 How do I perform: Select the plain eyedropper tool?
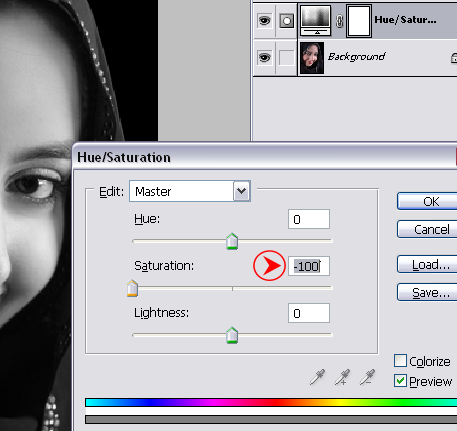pyautogui.click(x=317, y=377)
